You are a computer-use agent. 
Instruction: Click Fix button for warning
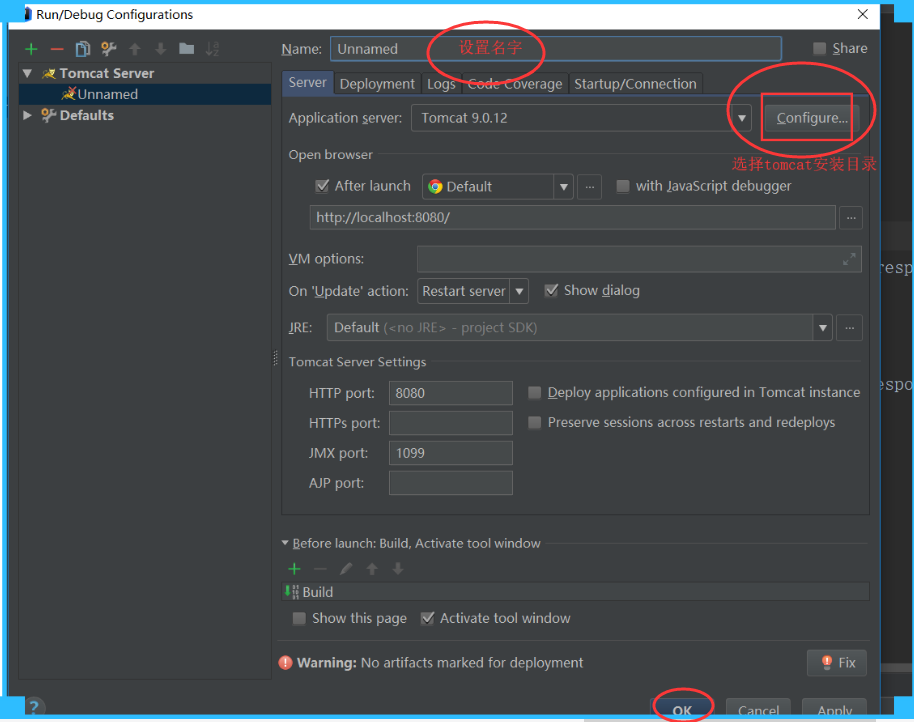click(837, 663)
